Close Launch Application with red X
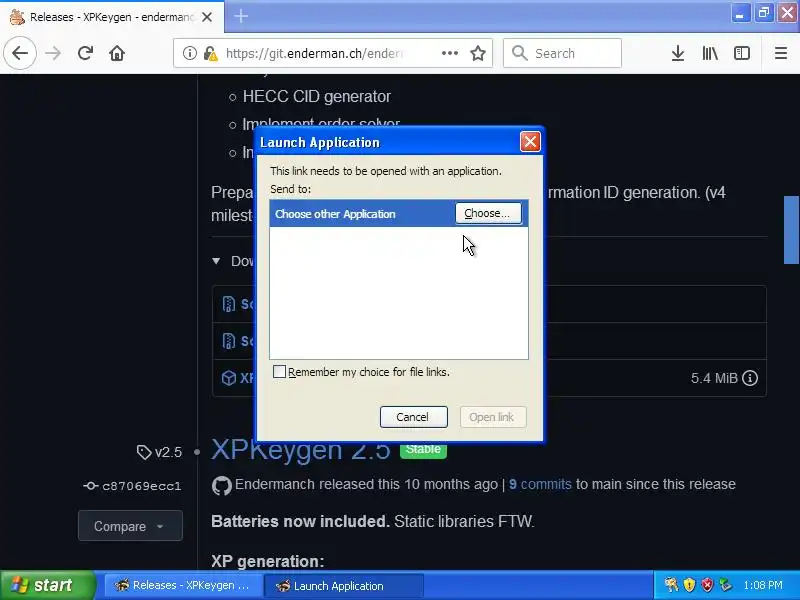The height and width of the screenshot is (600, 800). click(x=530, y=142)
